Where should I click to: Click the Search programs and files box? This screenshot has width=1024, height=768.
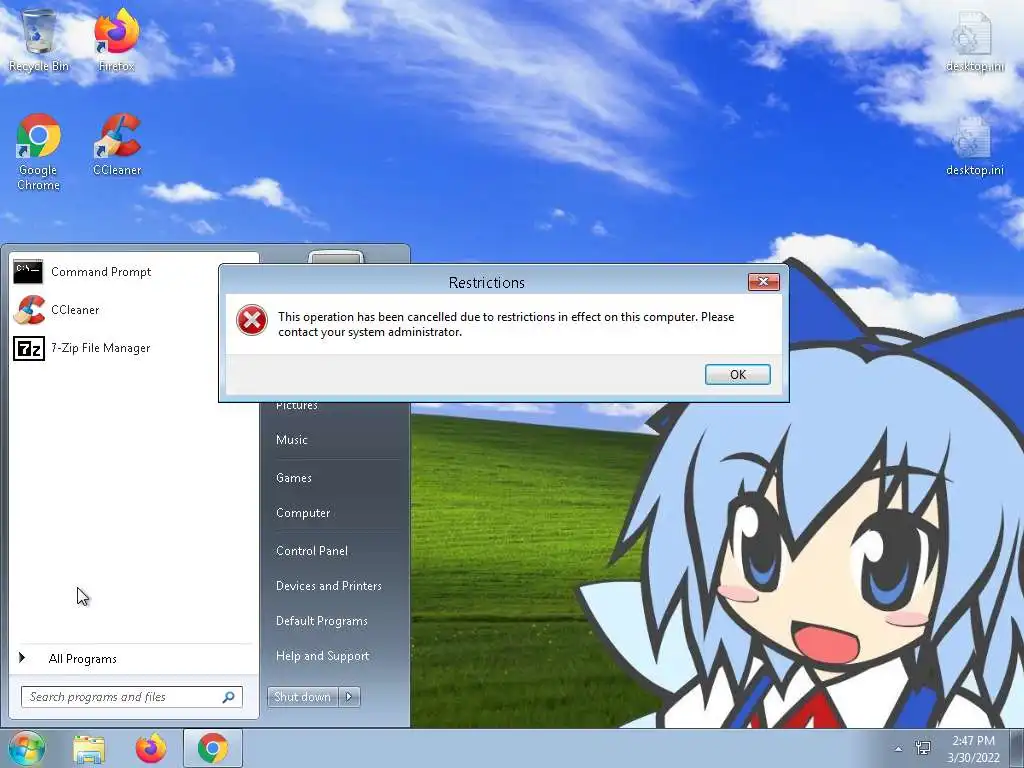point(131,697)
